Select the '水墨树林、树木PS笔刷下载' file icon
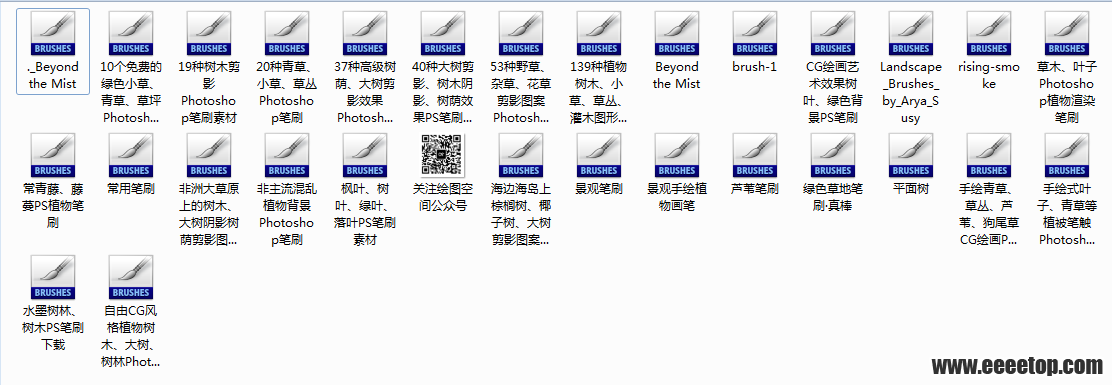This screenshot has height=385, width=1112. 53,278
